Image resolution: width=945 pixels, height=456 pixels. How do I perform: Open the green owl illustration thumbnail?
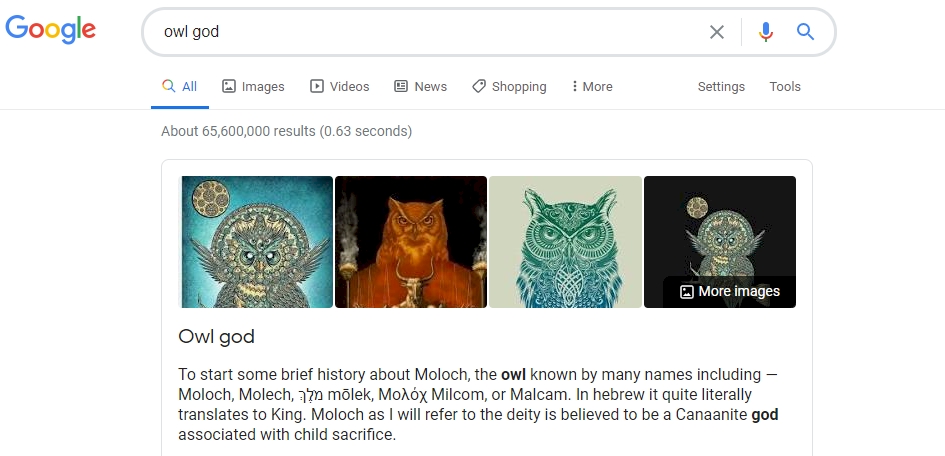pos(565,242)
